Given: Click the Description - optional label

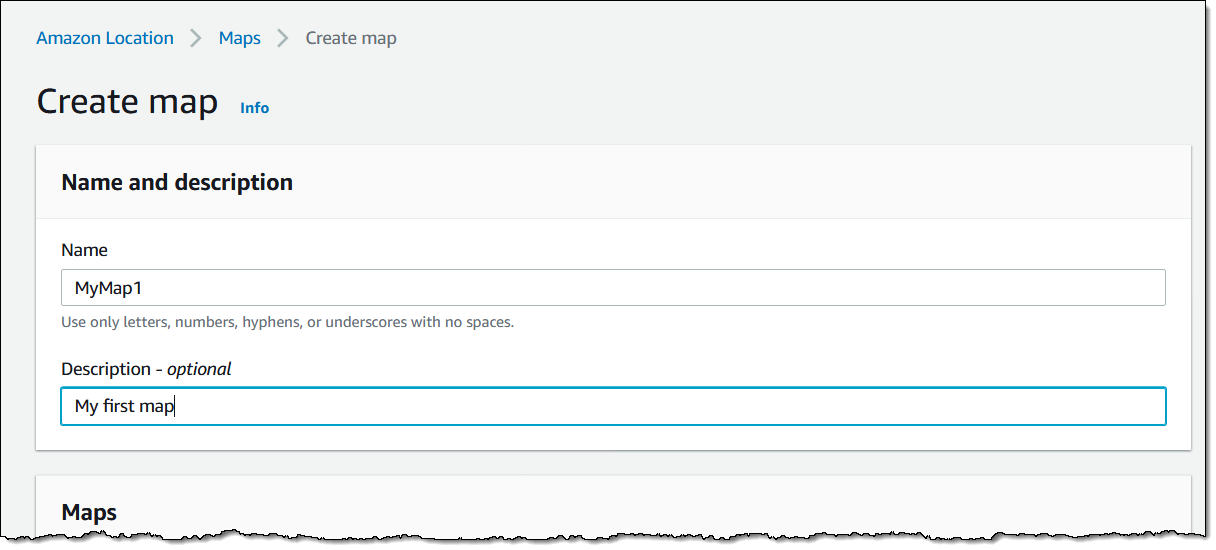Looking at the screenshot, I should tap(146, 369).
